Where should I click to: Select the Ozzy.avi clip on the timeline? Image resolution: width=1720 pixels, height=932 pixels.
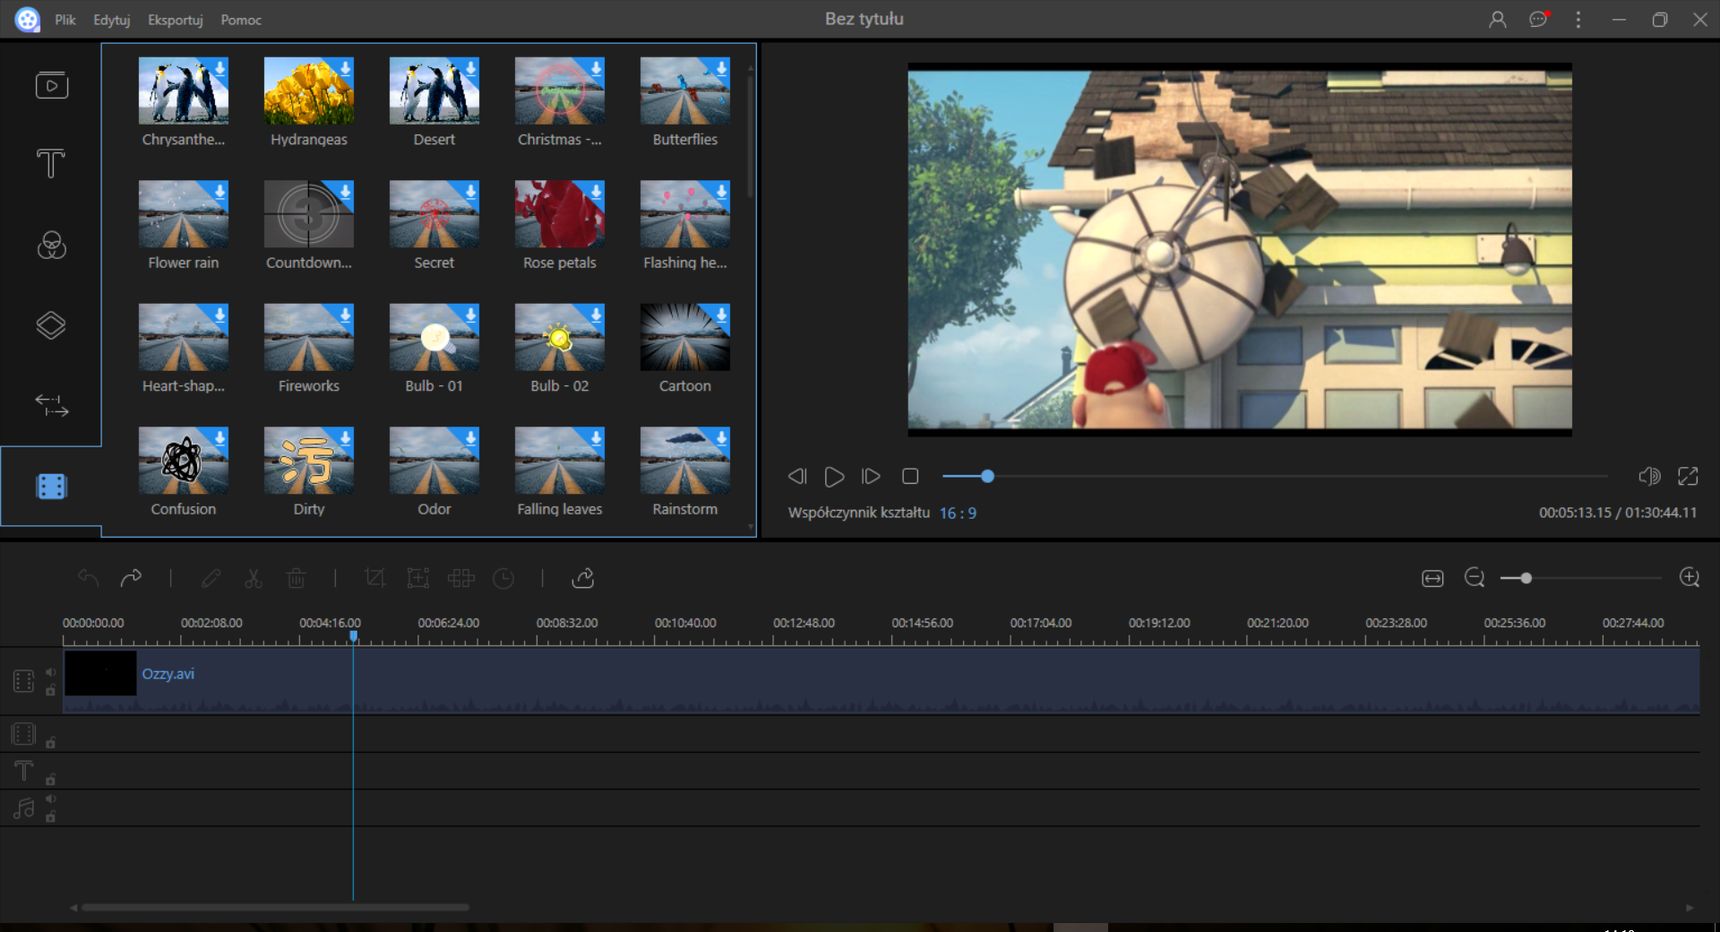881,681
